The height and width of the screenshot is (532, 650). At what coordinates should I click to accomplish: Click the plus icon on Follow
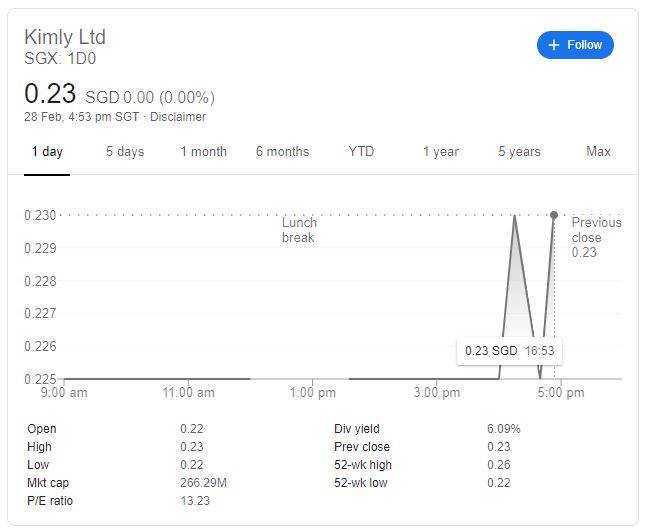pos(554,45)
